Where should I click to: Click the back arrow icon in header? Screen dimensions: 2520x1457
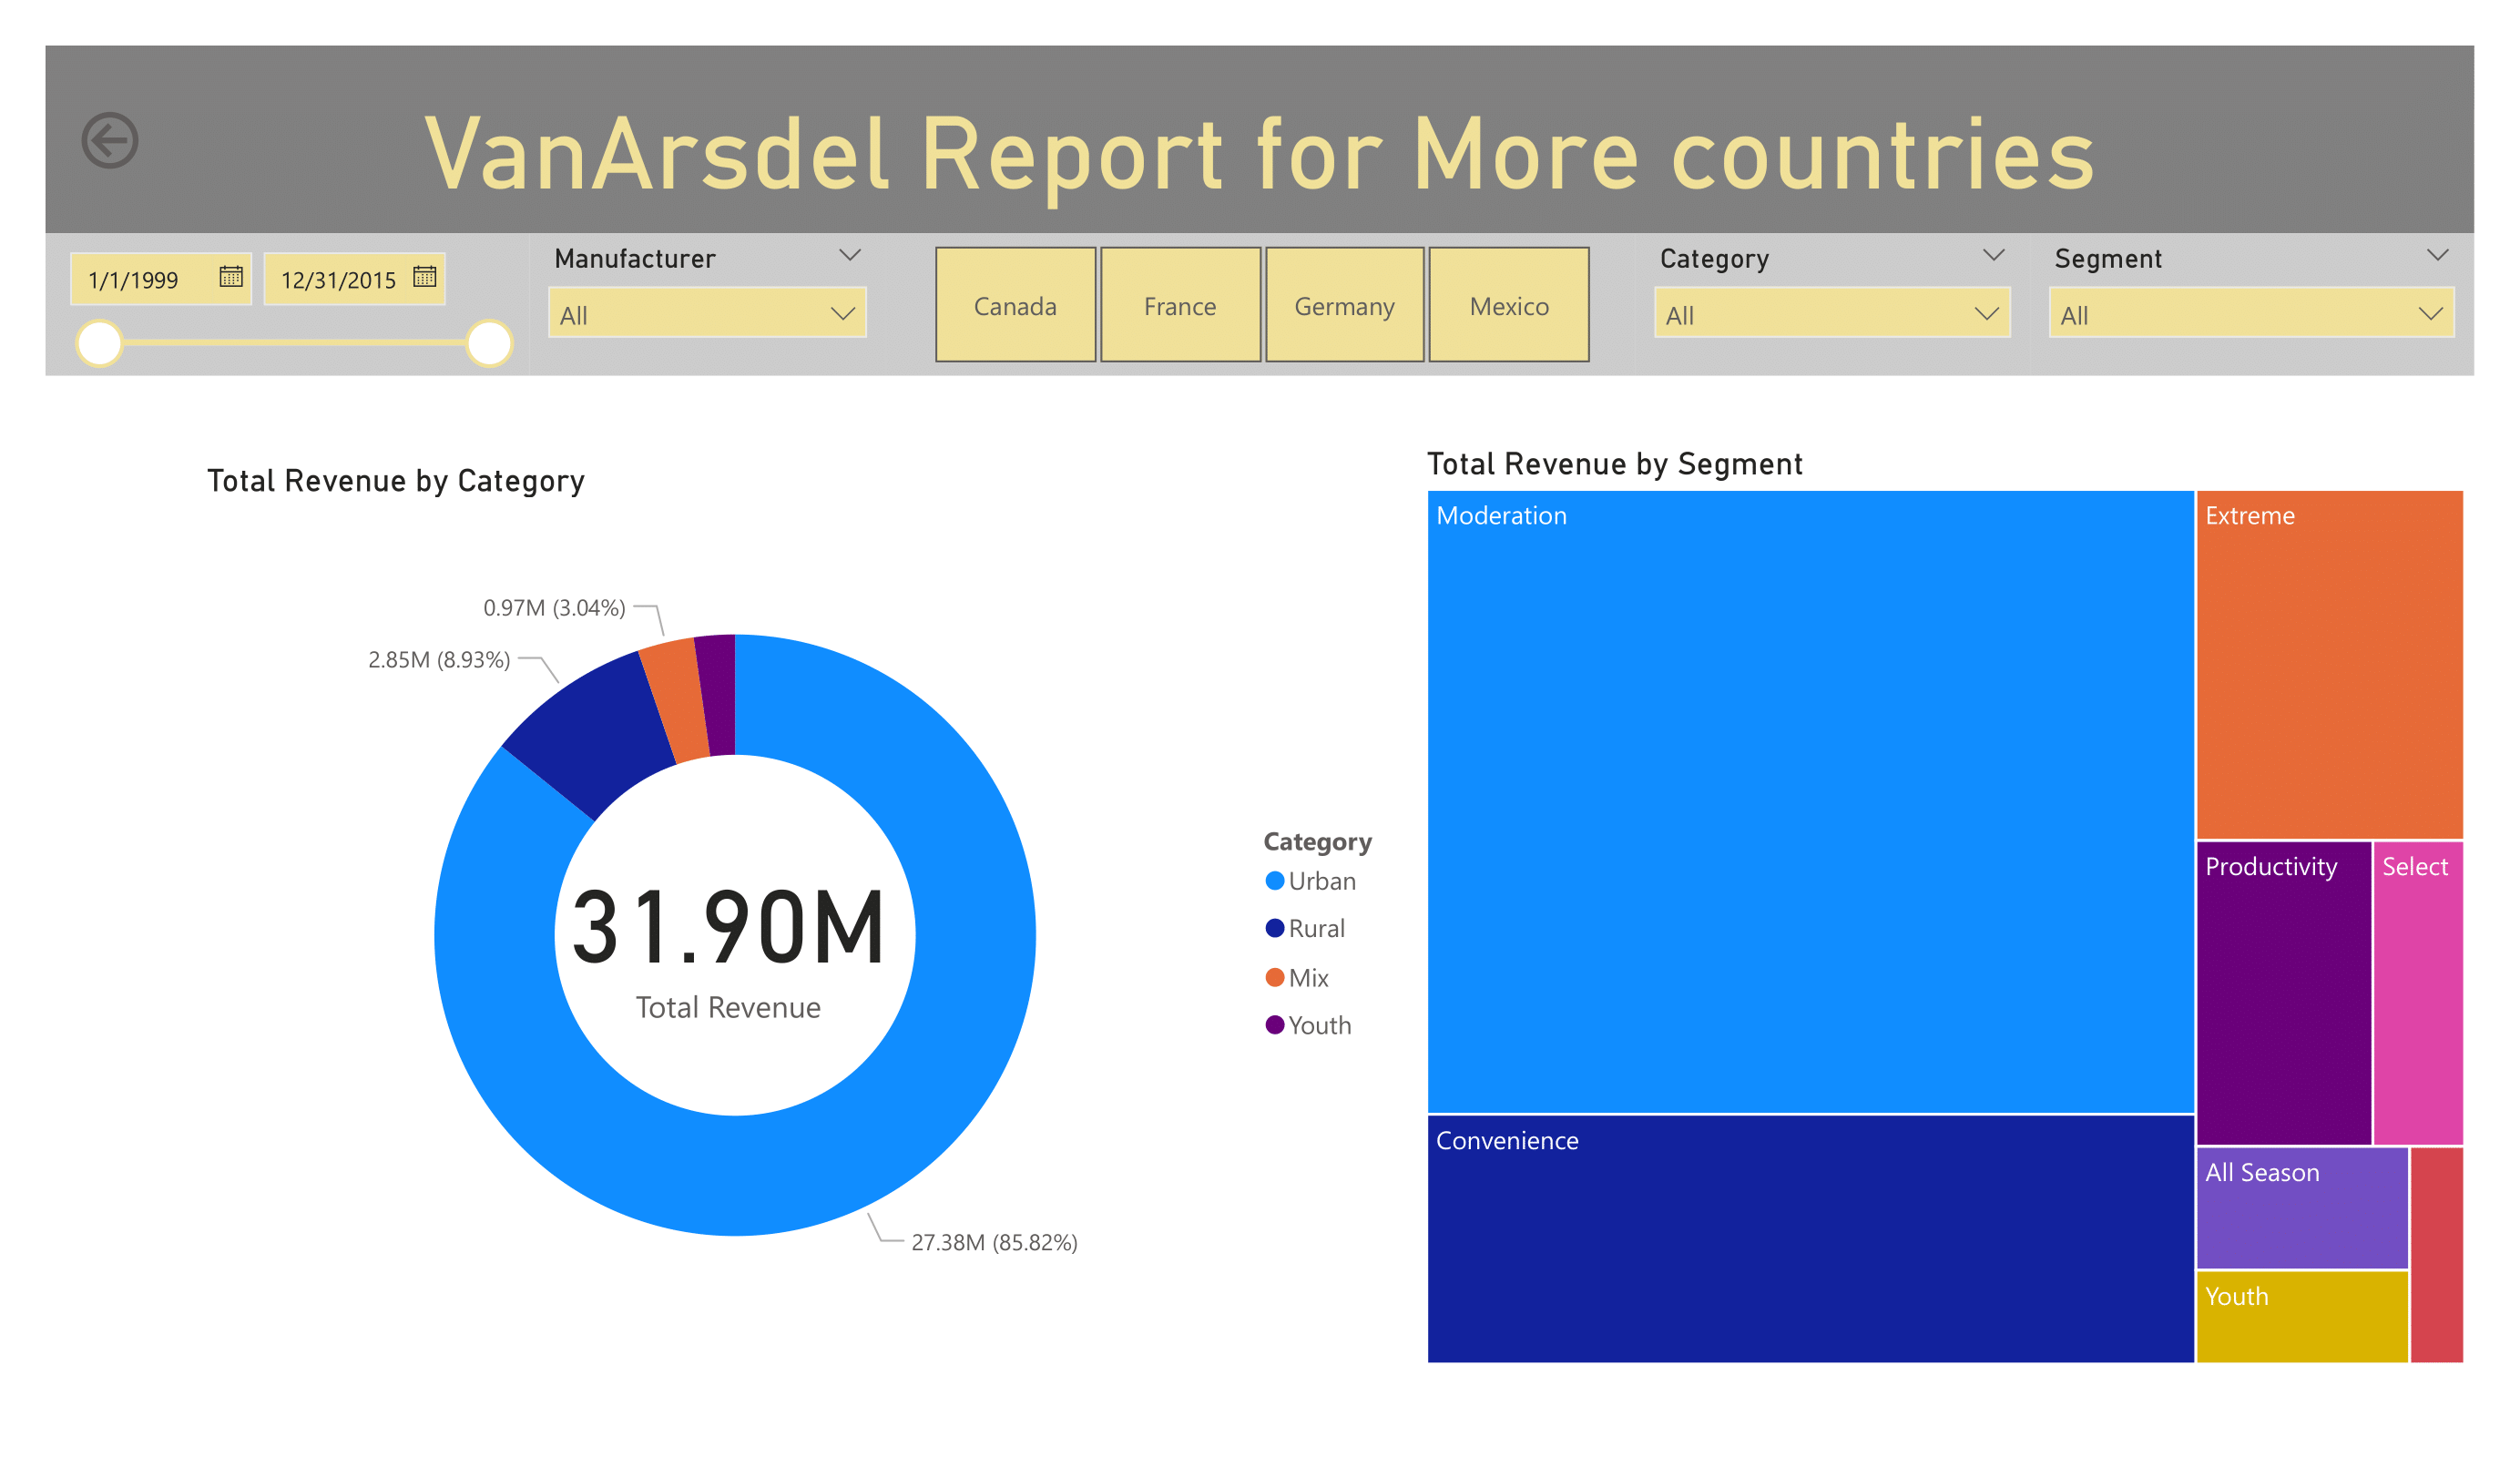[110, 140]
